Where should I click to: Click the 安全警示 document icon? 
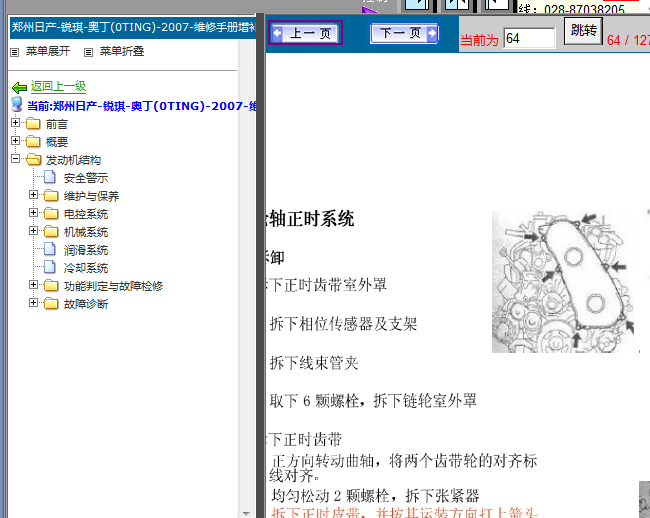tap(50, 177)
